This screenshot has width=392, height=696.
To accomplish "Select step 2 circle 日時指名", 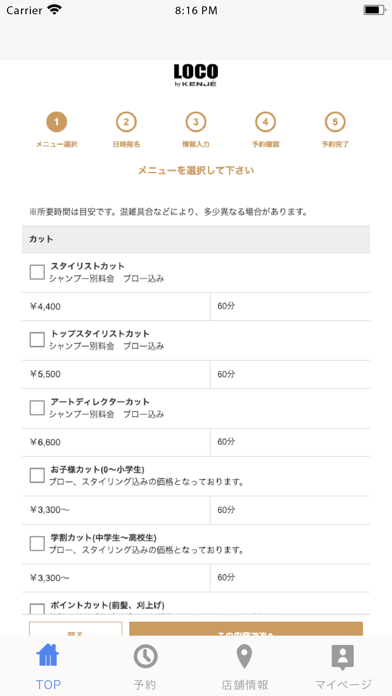I will click(x=126, y=122).
